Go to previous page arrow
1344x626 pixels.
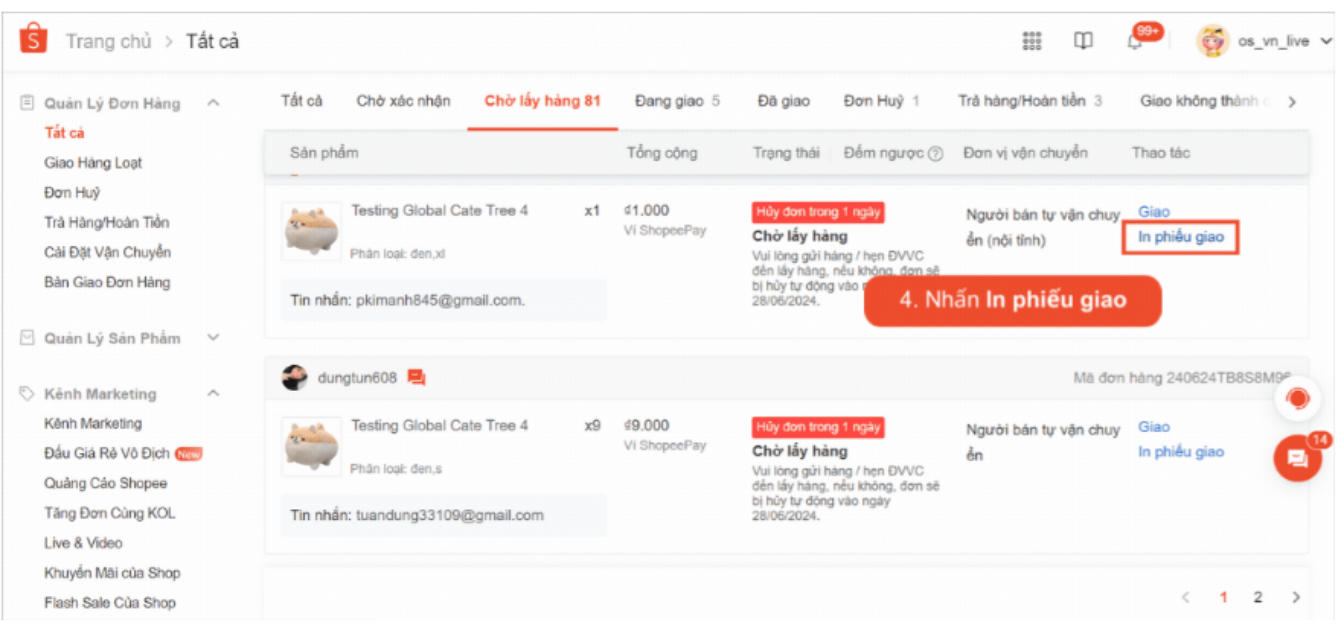(x=1186, y=598)
